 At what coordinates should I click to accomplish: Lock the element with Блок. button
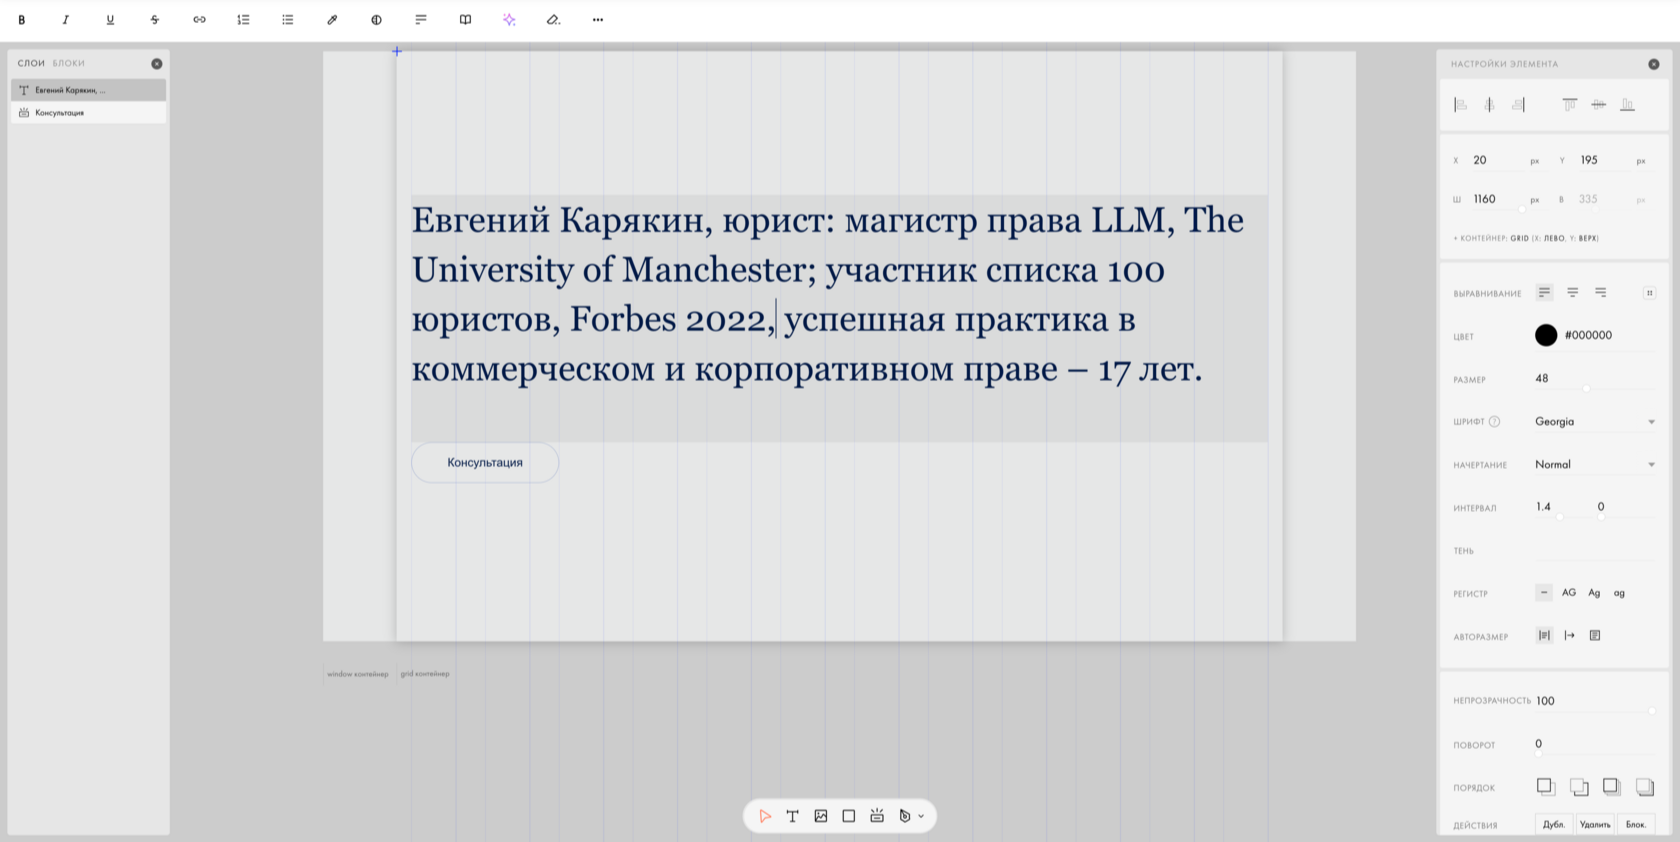point(1636,825)
